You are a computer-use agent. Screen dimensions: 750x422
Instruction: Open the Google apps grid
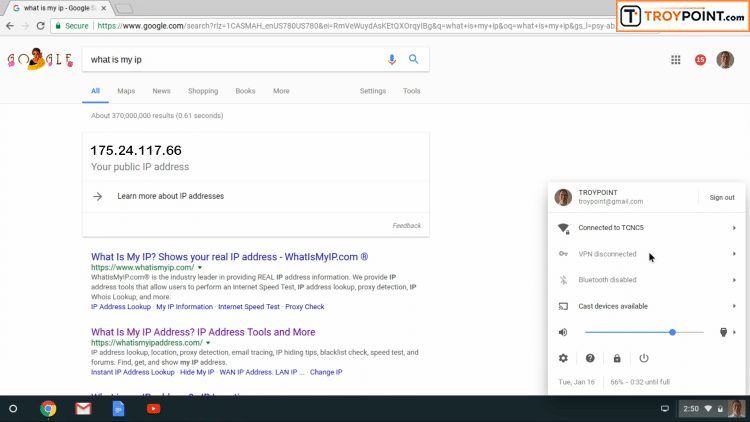click(675, 60)
